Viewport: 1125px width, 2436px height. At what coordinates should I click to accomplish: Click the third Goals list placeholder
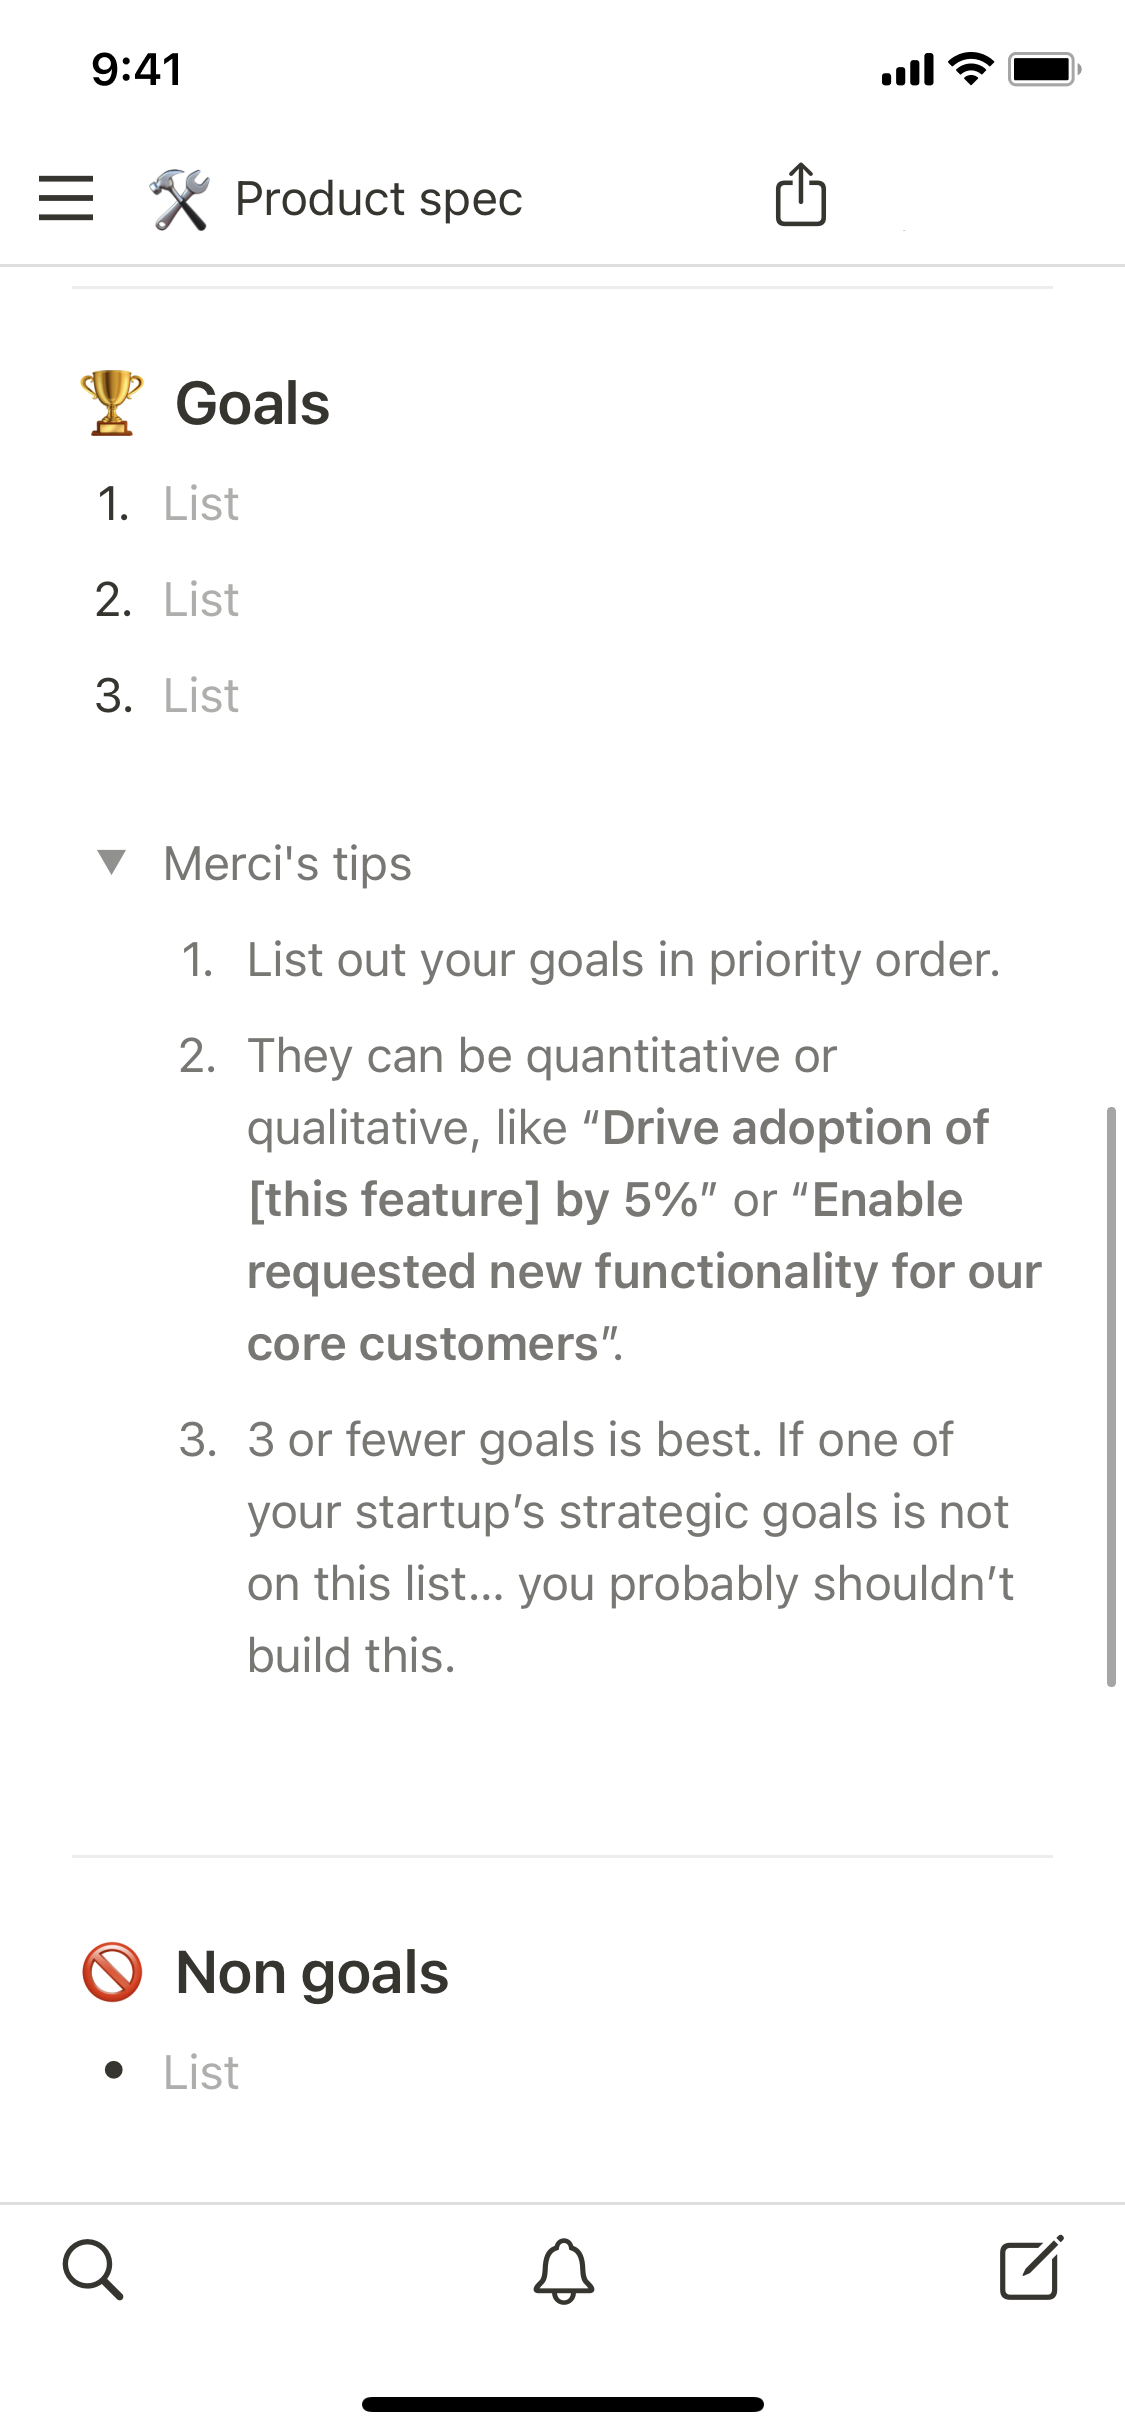pos(201,696)
